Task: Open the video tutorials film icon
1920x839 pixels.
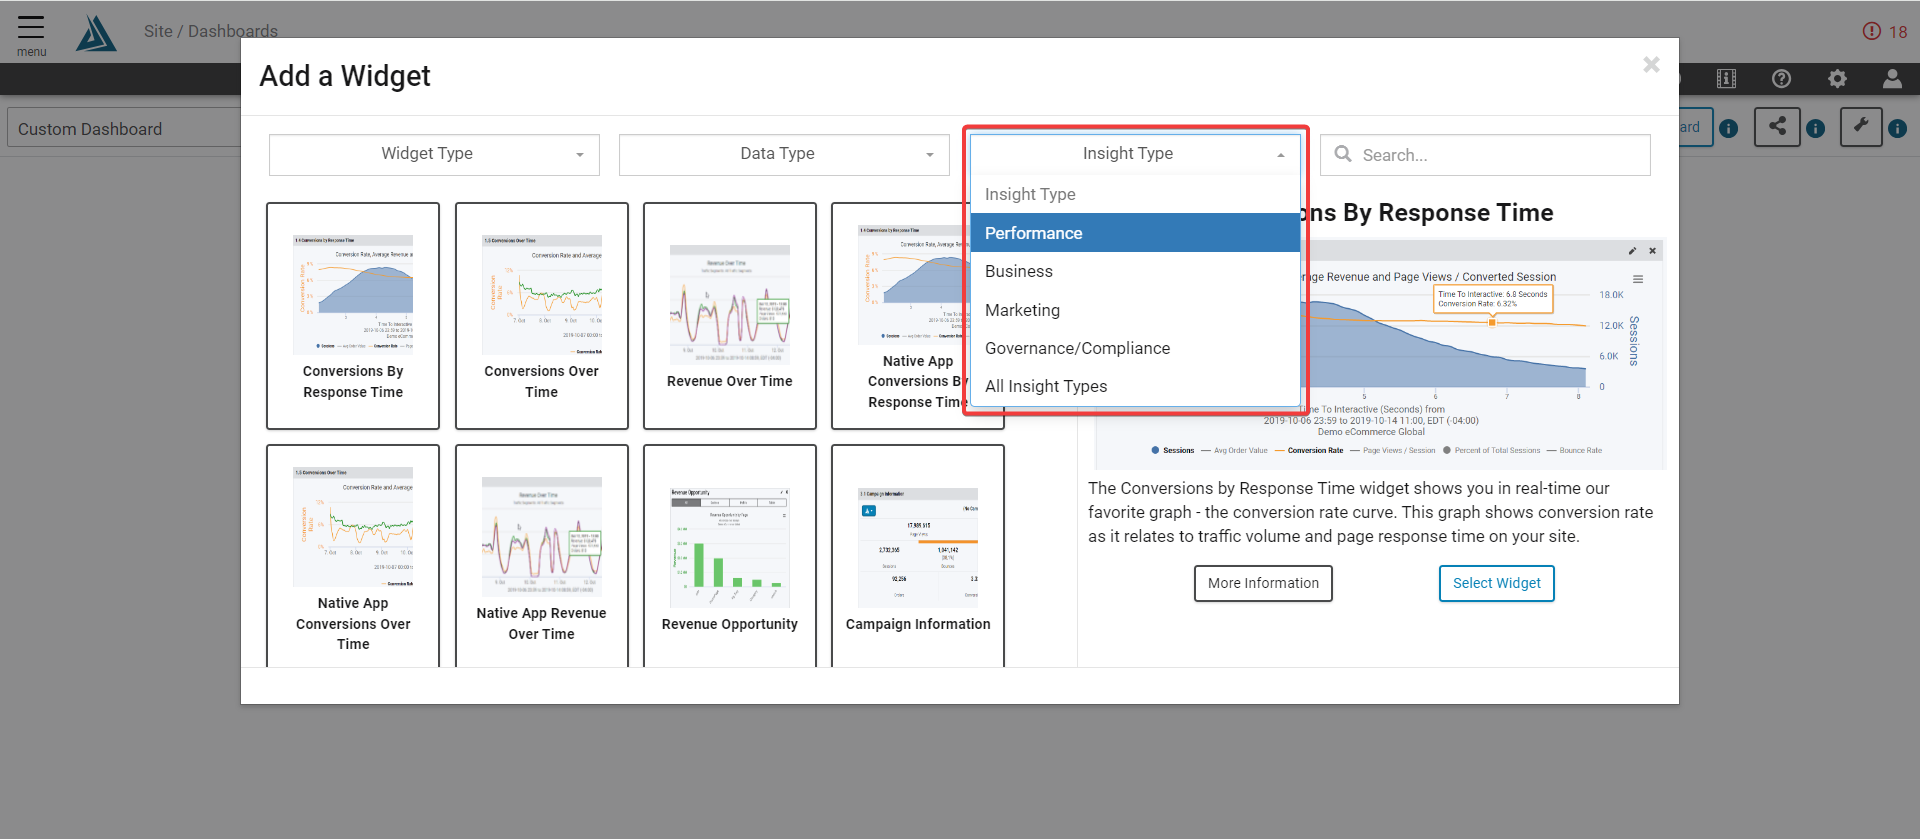Action: pos(1726,79)
